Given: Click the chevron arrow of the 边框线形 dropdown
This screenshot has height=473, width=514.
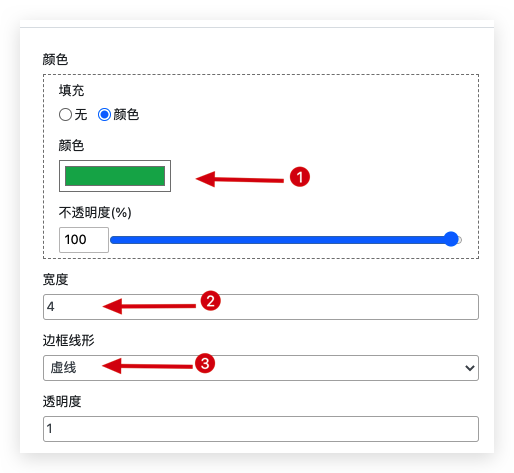Looking at the screenshot, I should point(470,368).
